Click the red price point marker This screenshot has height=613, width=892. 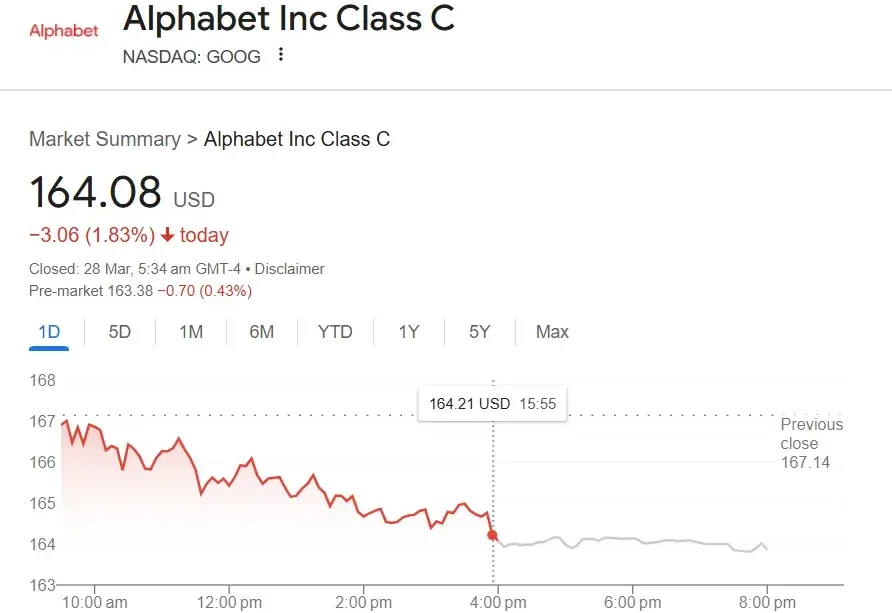[x=492, y=535]
